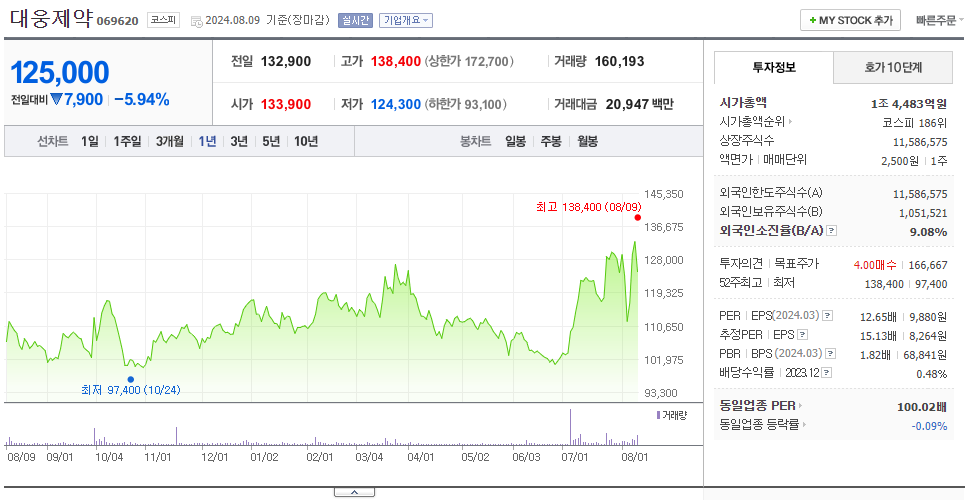Click the 시가총액순위 link arrow
This screenshot has height=500, width=968.
(791, 122)
